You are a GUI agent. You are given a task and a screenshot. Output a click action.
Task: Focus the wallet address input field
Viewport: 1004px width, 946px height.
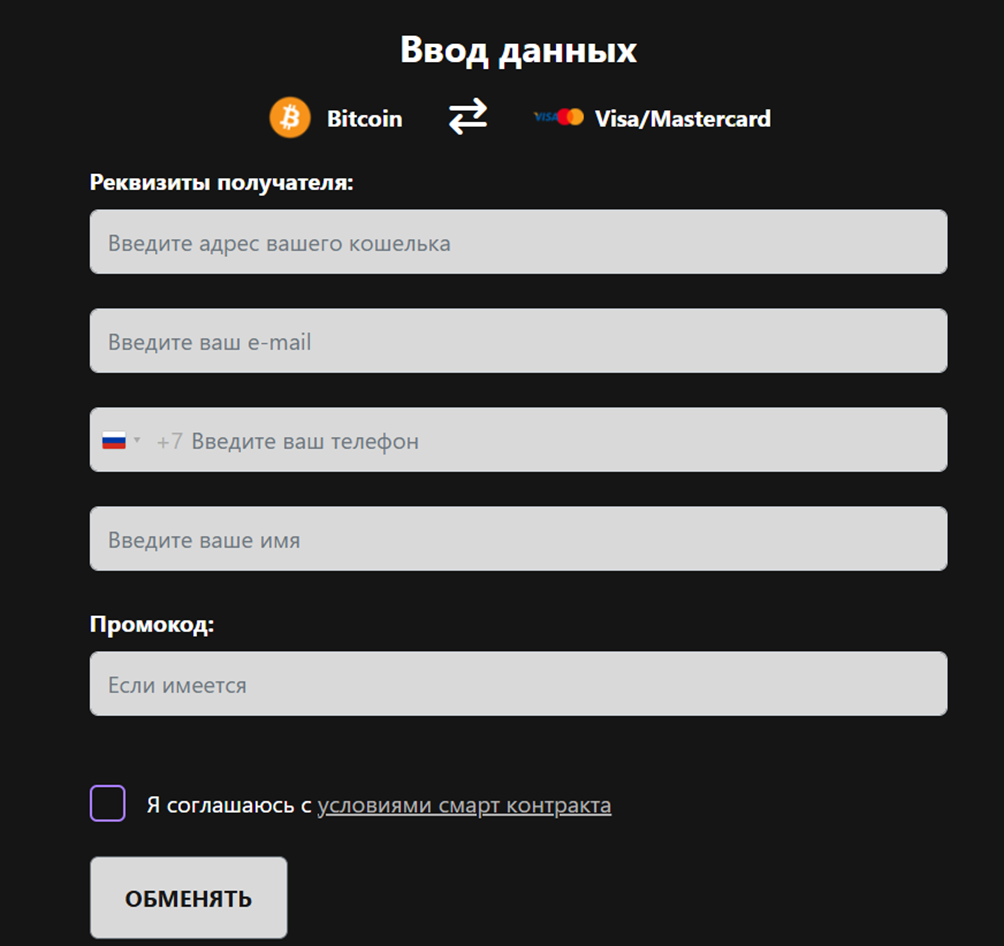pyautogui.click(x=519, y=242)
